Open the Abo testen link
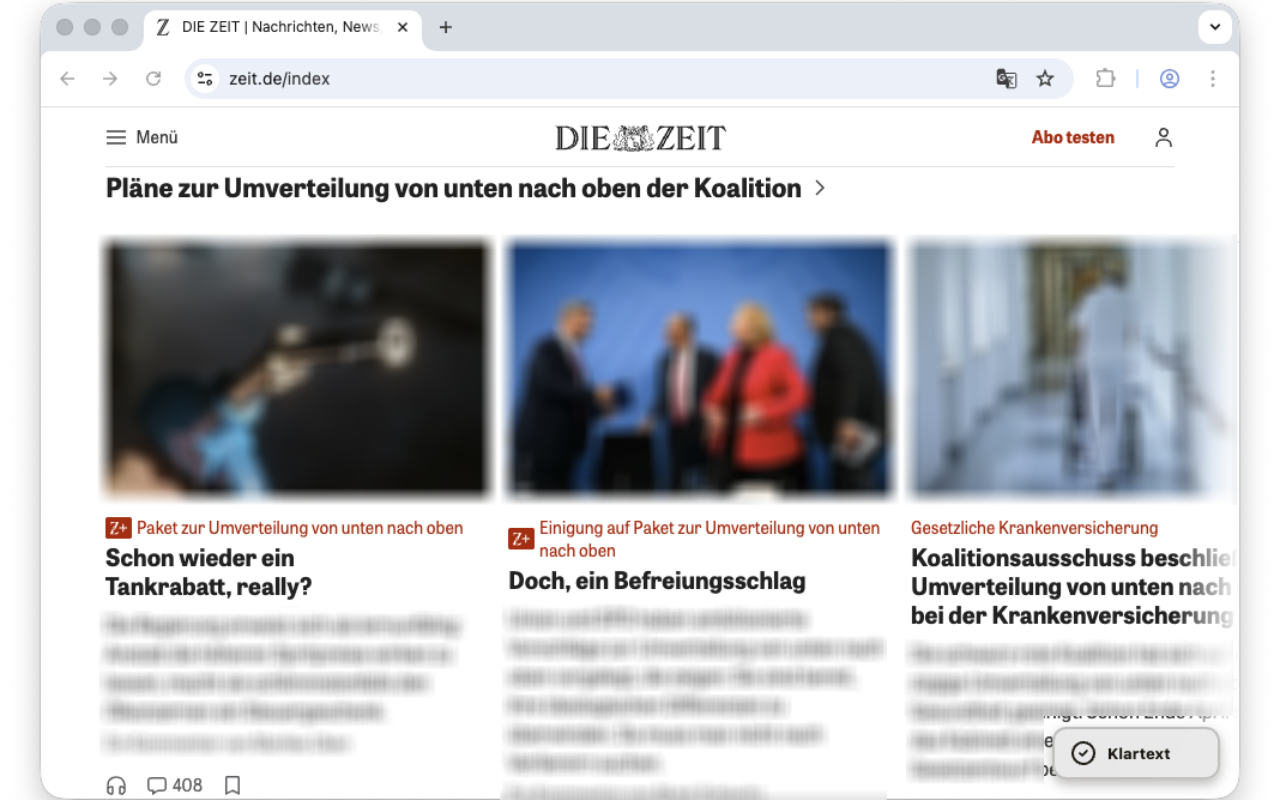 (x=1072, y=137)
